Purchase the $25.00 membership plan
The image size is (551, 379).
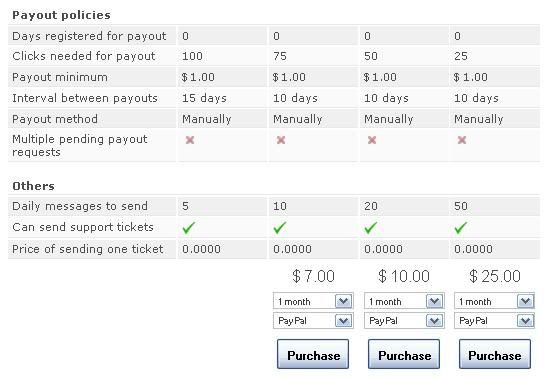[495, 354]
